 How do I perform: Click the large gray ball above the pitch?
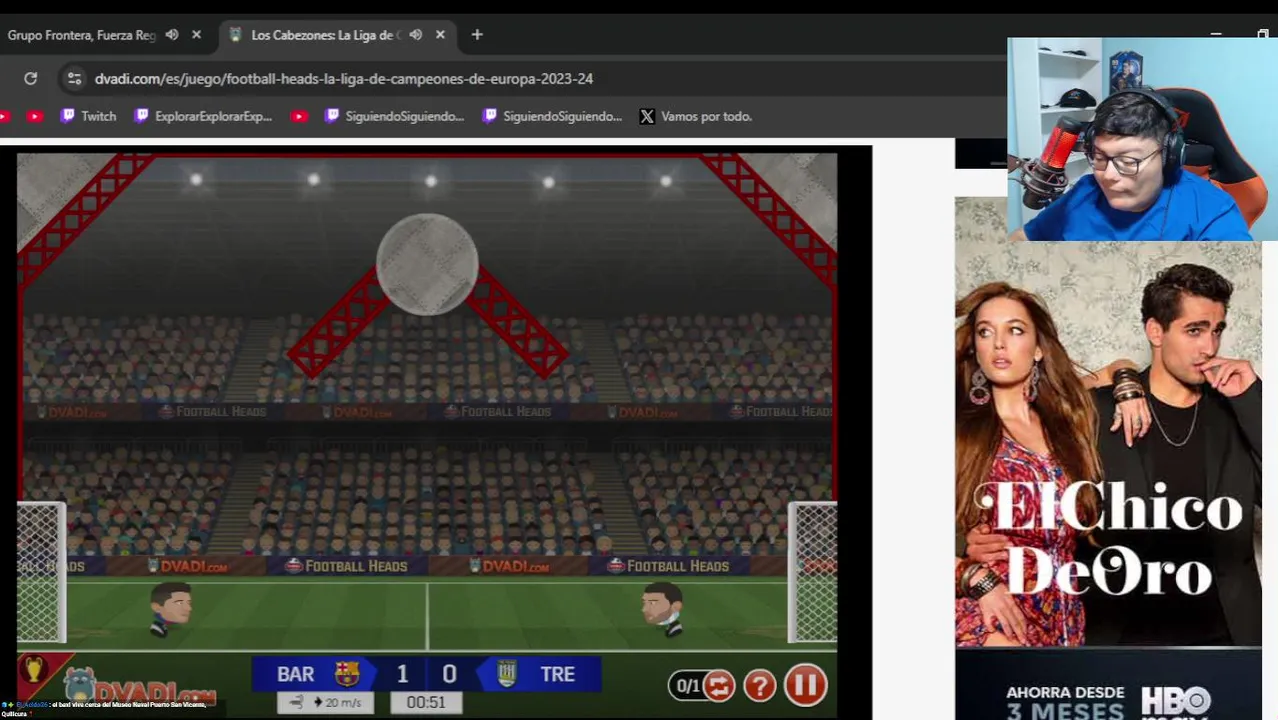[427, 264]
